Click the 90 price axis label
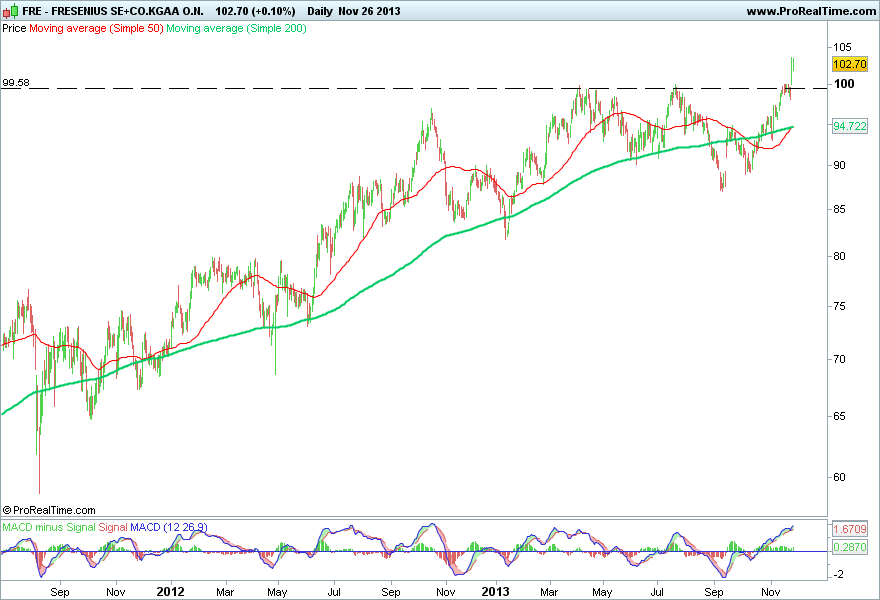 click(840, 165)
